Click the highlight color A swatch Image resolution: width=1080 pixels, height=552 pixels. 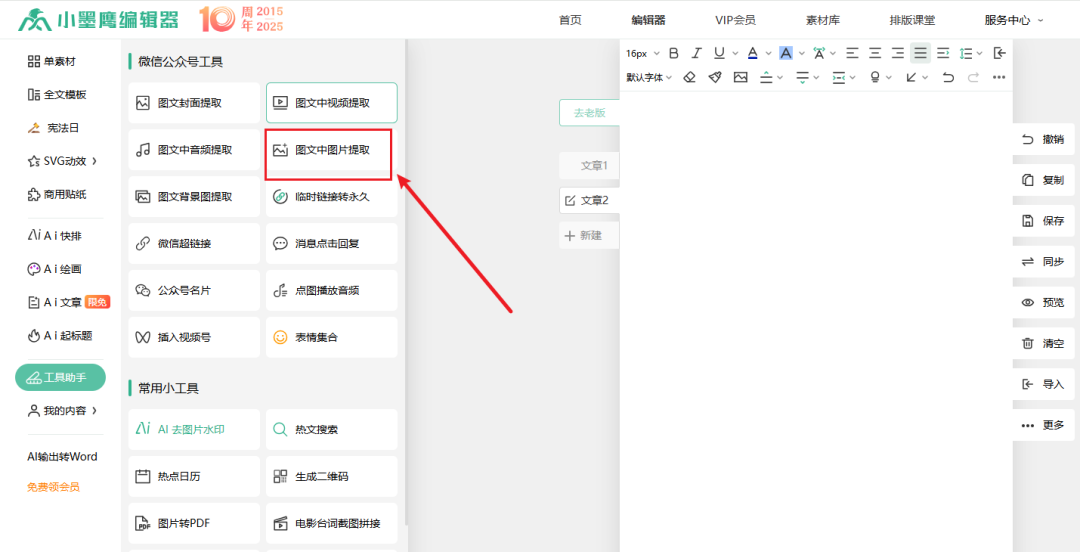point(785,53)
